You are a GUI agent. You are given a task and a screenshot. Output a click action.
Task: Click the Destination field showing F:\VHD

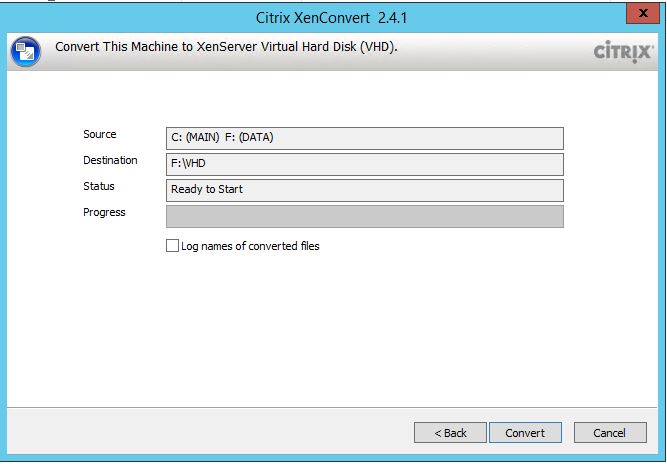[365, 164]
